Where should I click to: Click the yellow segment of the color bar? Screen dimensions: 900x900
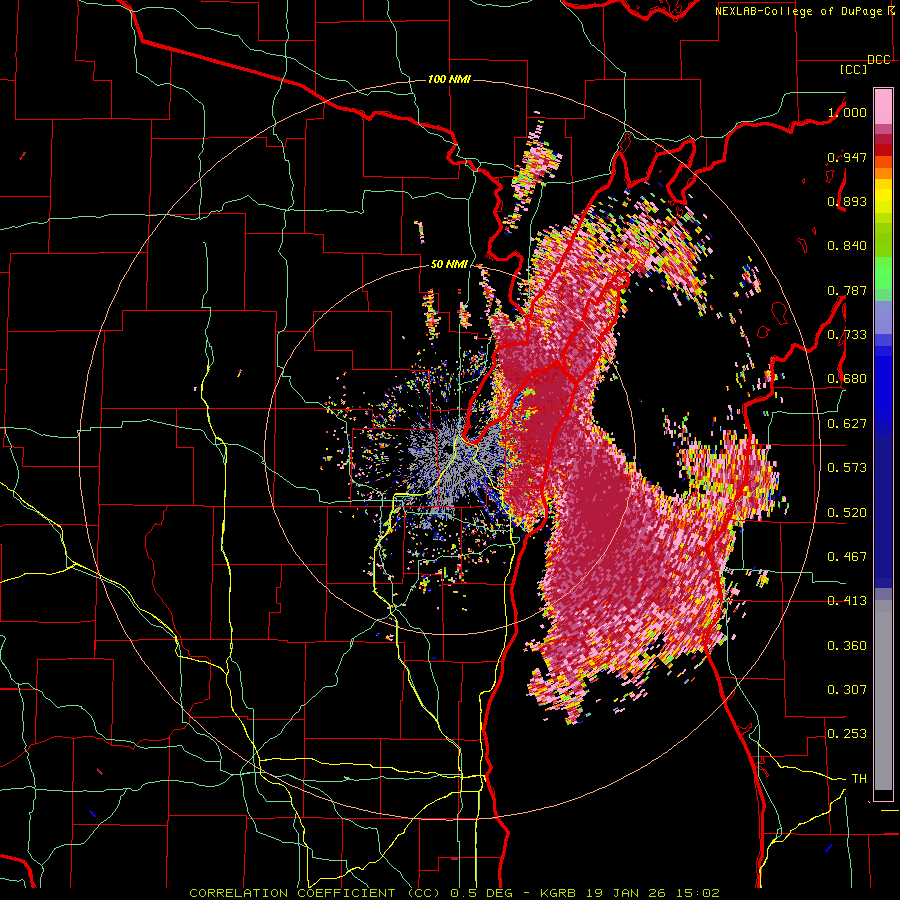[883, 197]
